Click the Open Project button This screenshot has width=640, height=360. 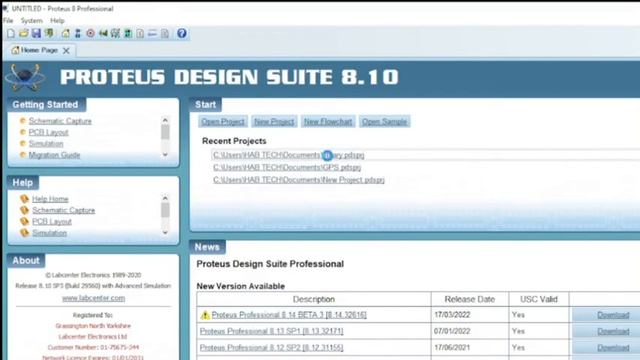[x=223, y=122]
